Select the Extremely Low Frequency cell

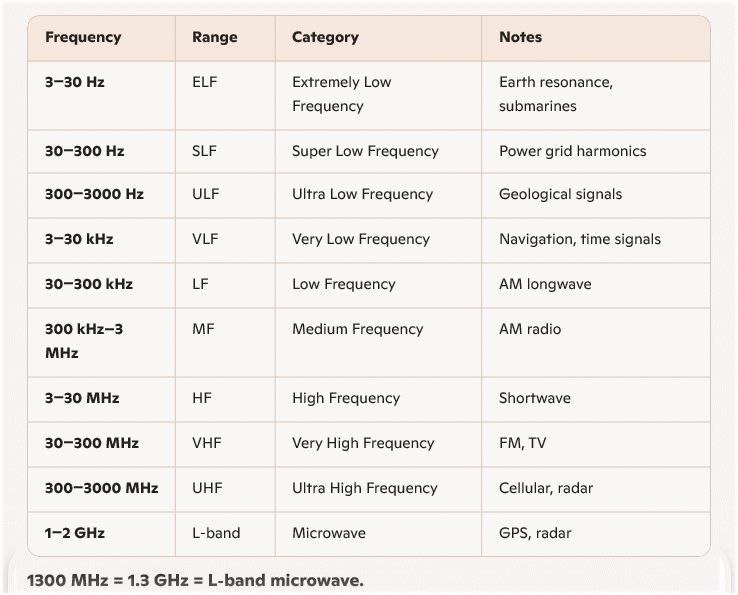(x=342, y=94)
